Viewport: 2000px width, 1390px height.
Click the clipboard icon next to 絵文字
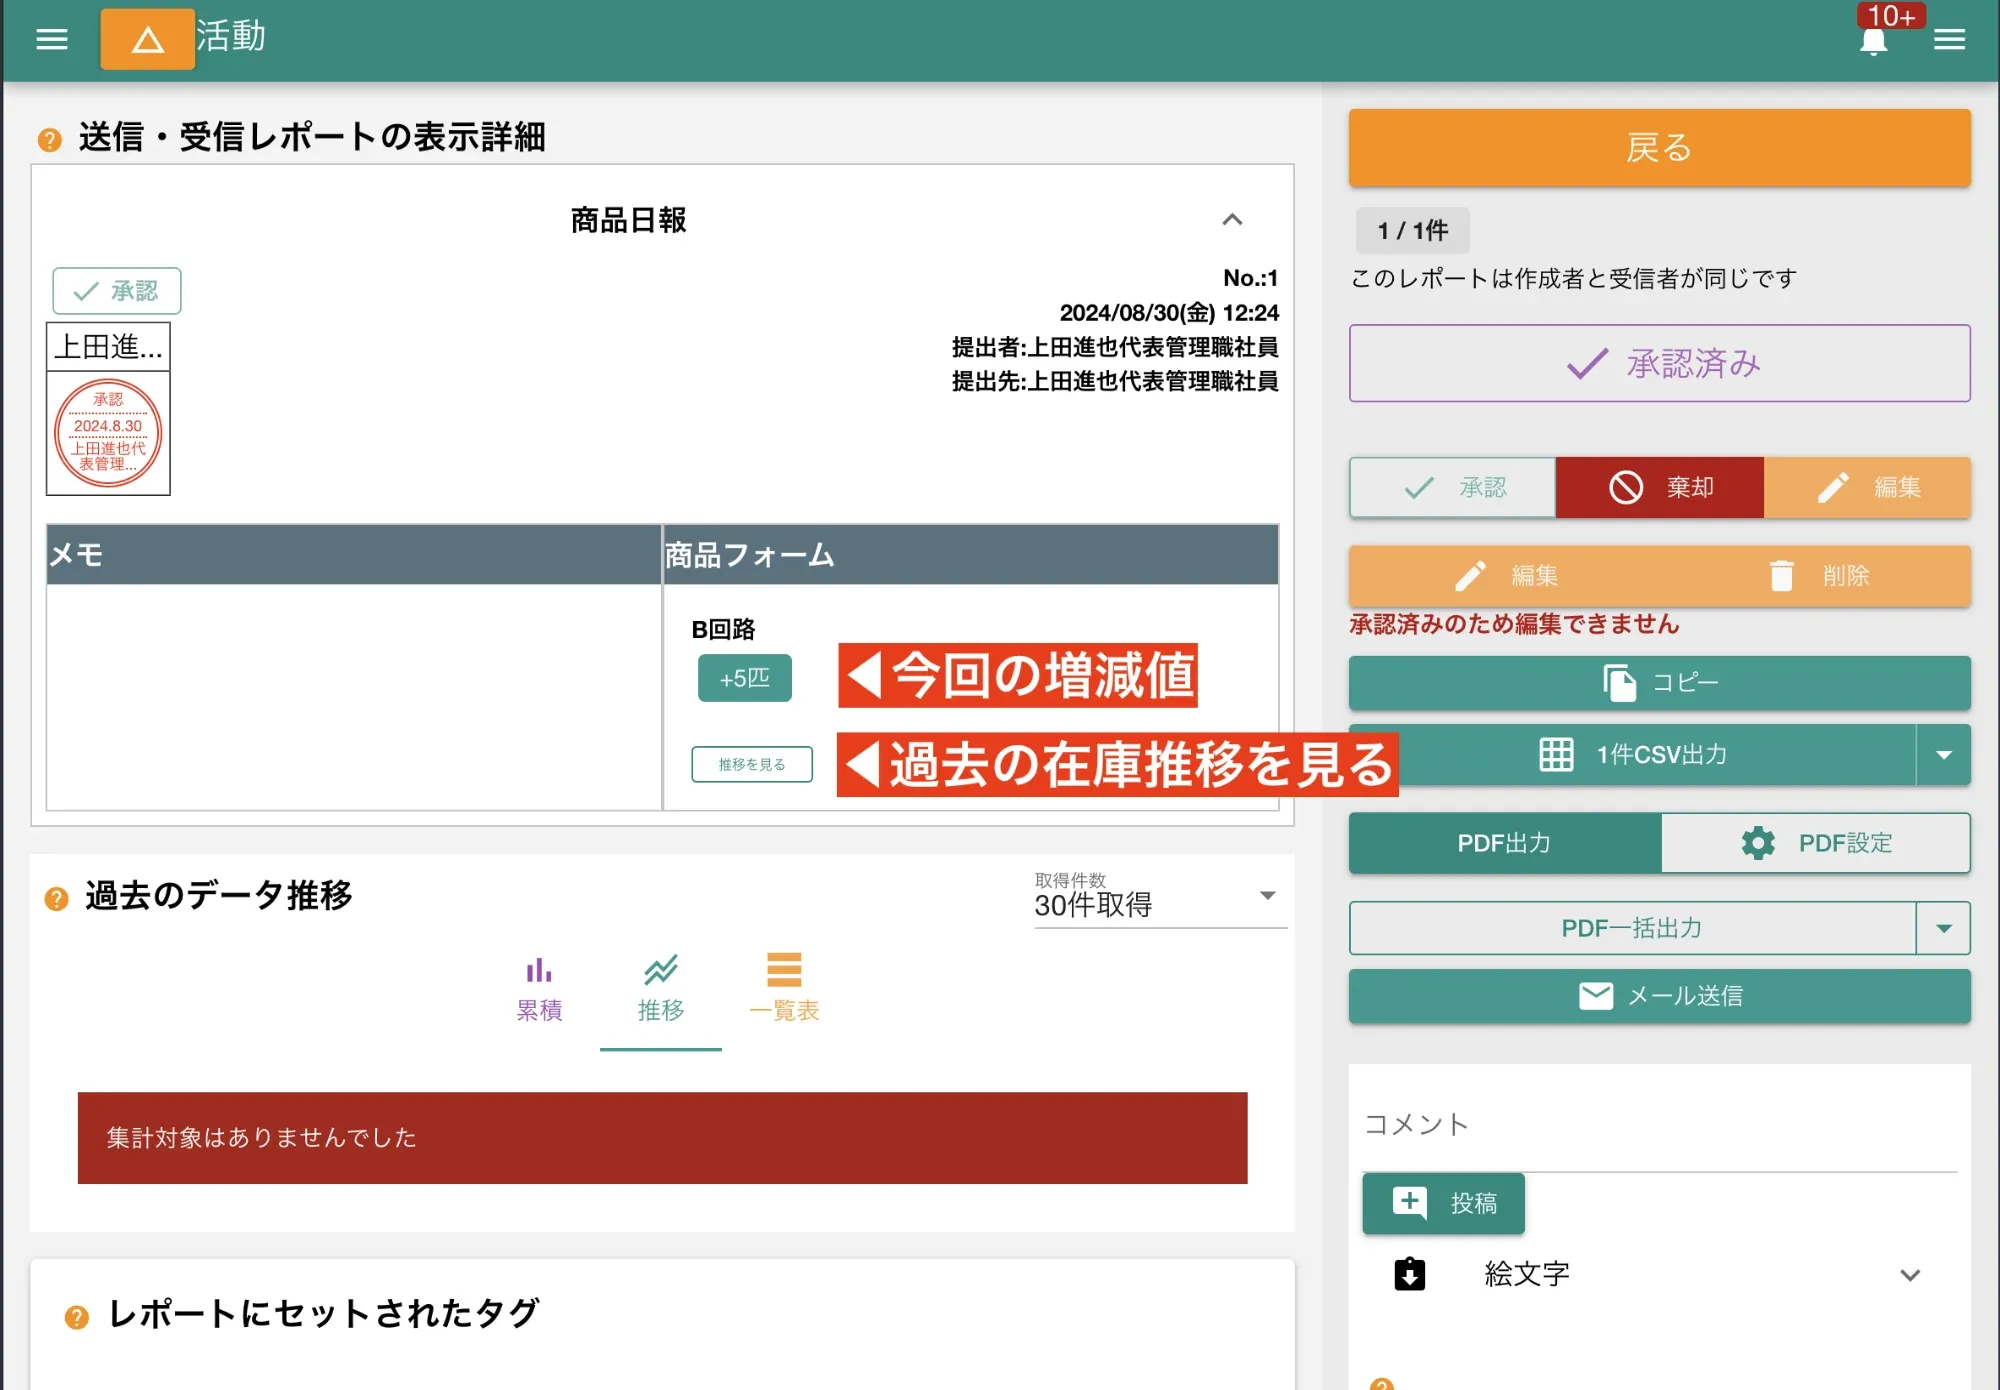[1410, 1274]
